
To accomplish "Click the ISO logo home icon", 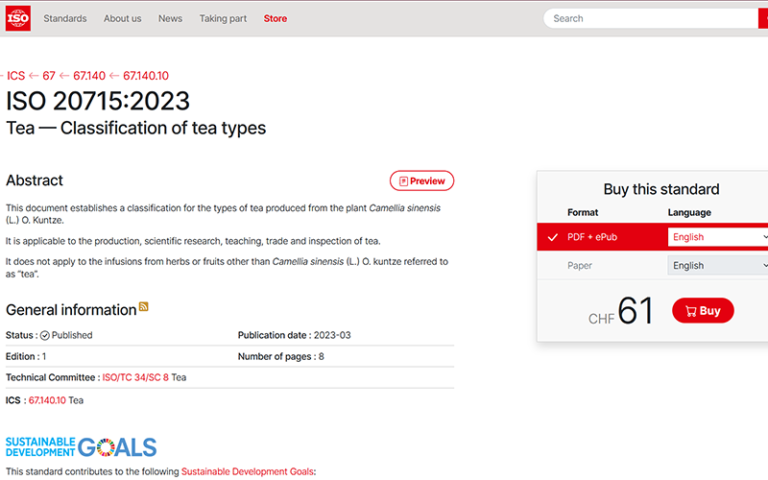I will pyautogui.click(x=18, y=19).
